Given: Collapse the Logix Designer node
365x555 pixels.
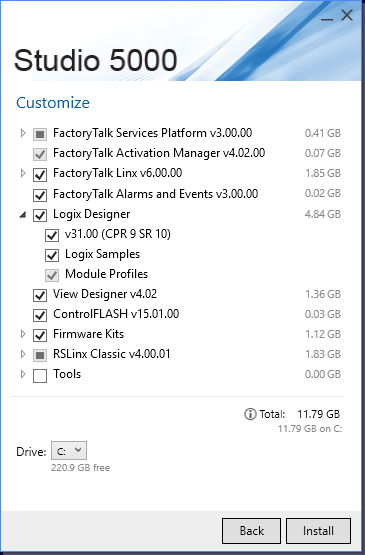Looking at the screenshot, I should (23, 214).
